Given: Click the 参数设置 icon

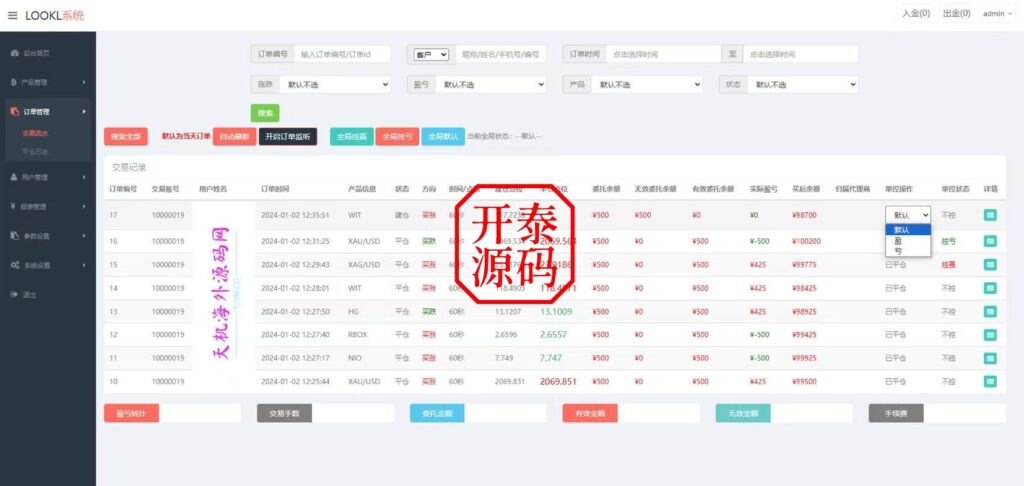Looking at the screenshot, I should pos(14,236).
